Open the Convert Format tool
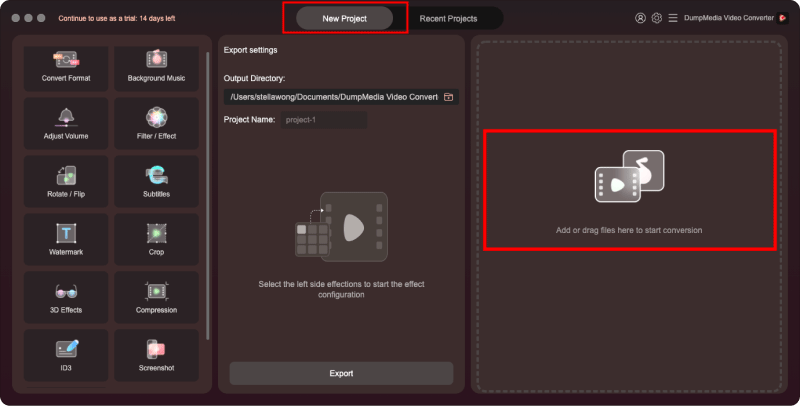800x406 pixels. [x=66, y=66]
